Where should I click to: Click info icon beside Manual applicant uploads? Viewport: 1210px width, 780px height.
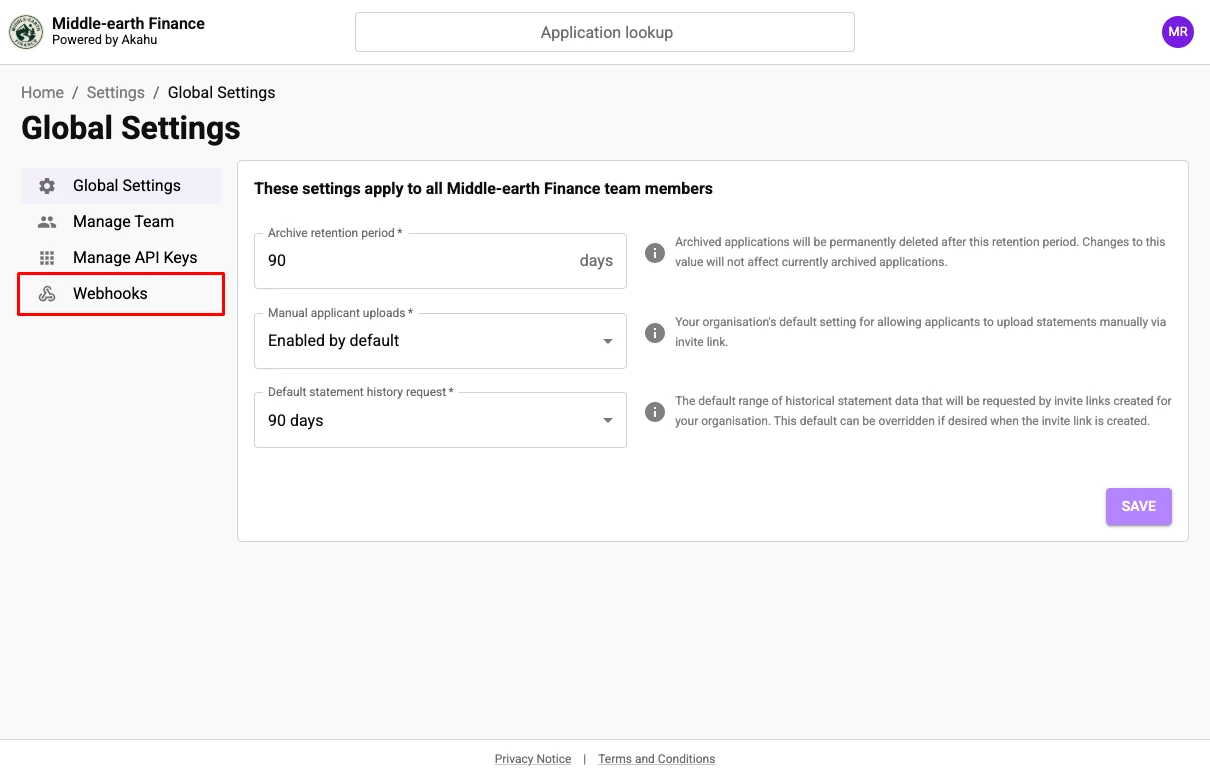(x=655, y=333)
